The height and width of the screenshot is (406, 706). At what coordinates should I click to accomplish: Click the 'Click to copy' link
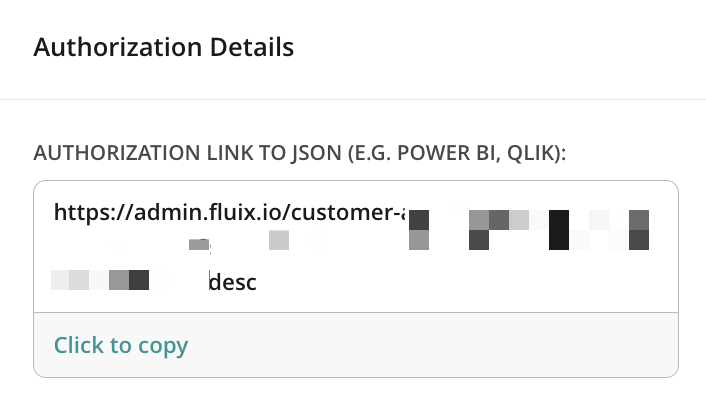(x=121, y=346)
